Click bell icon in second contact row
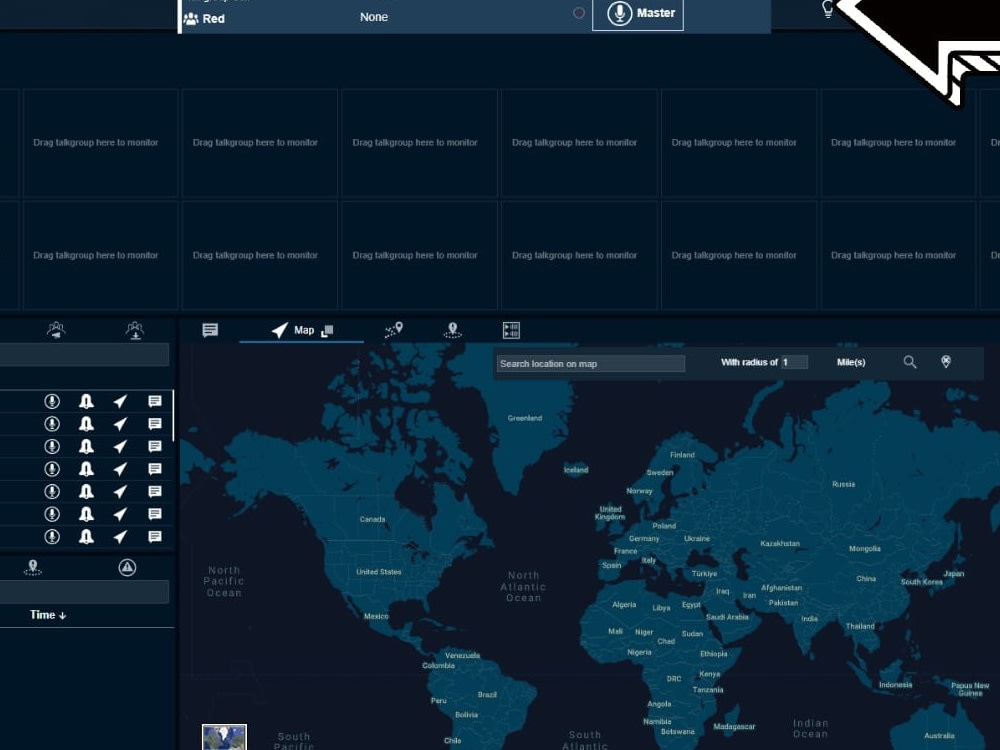The image size is (1000, 750). tap(86, 424)
